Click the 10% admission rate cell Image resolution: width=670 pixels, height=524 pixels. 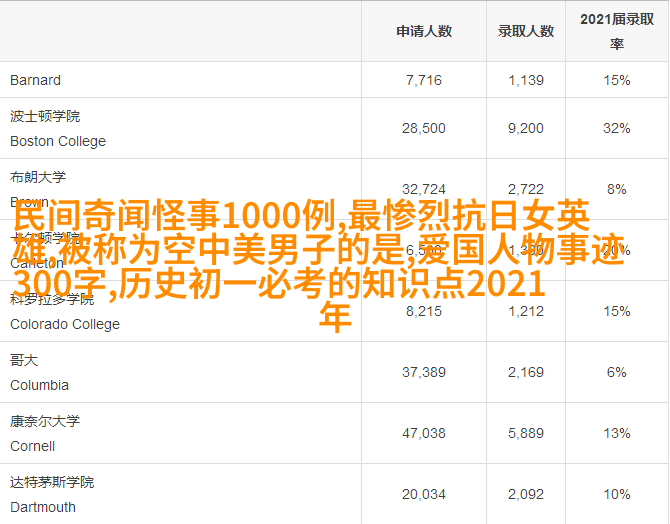[617, 495]
